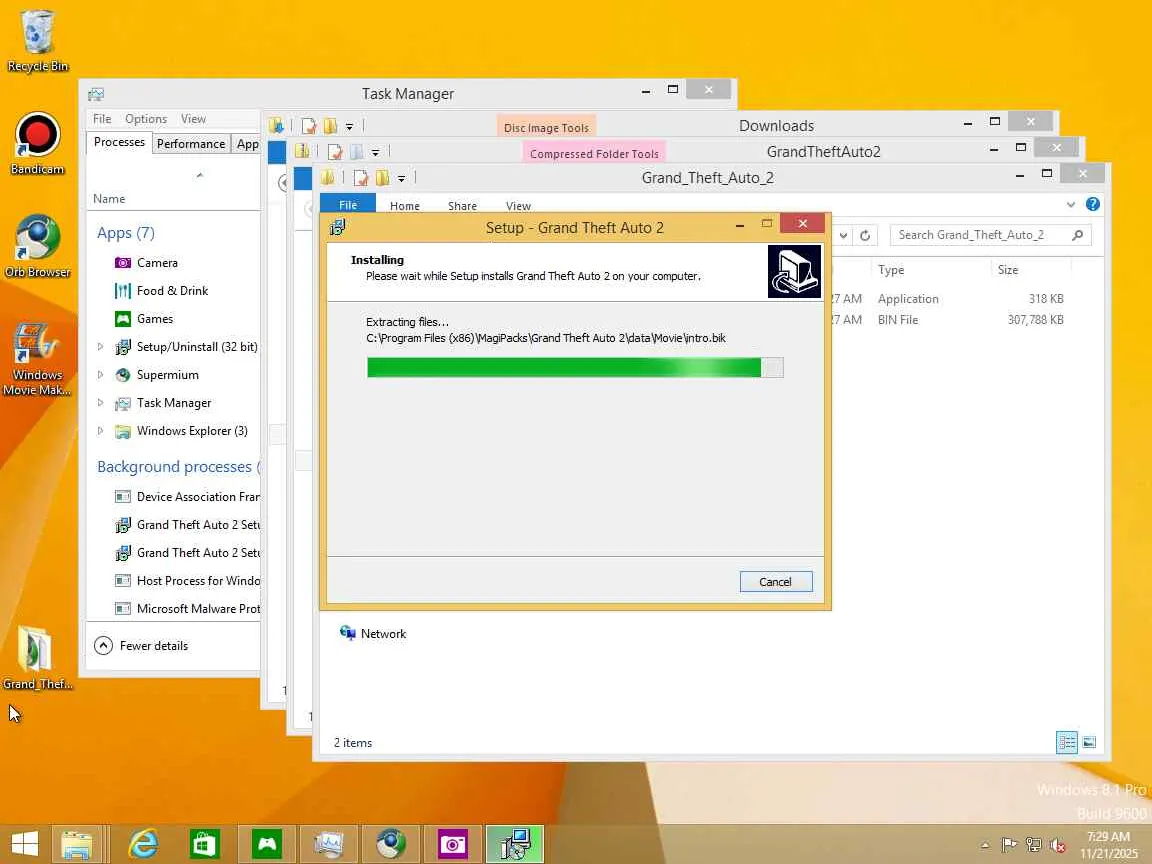
Task: Click the muted volume tray icon
Action: 1058,845
